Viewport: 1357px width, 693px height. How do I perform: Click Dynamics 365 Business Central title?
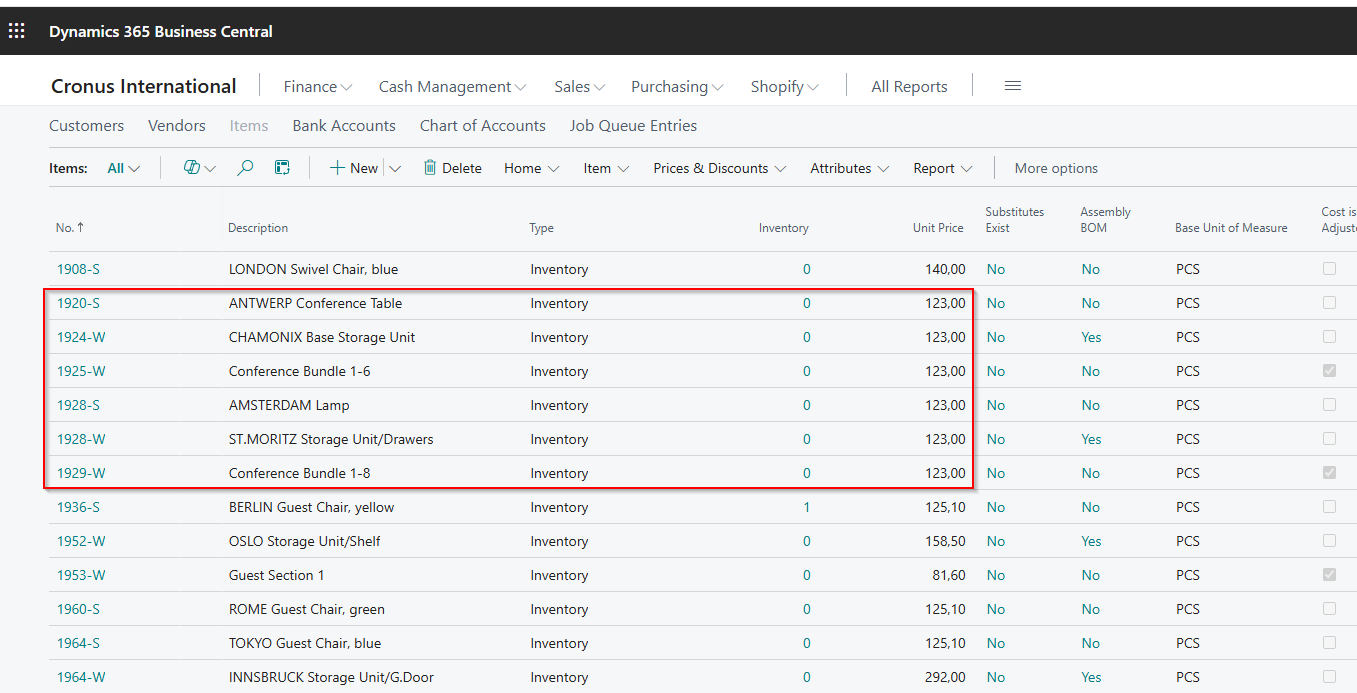click(x=161, y=31)
